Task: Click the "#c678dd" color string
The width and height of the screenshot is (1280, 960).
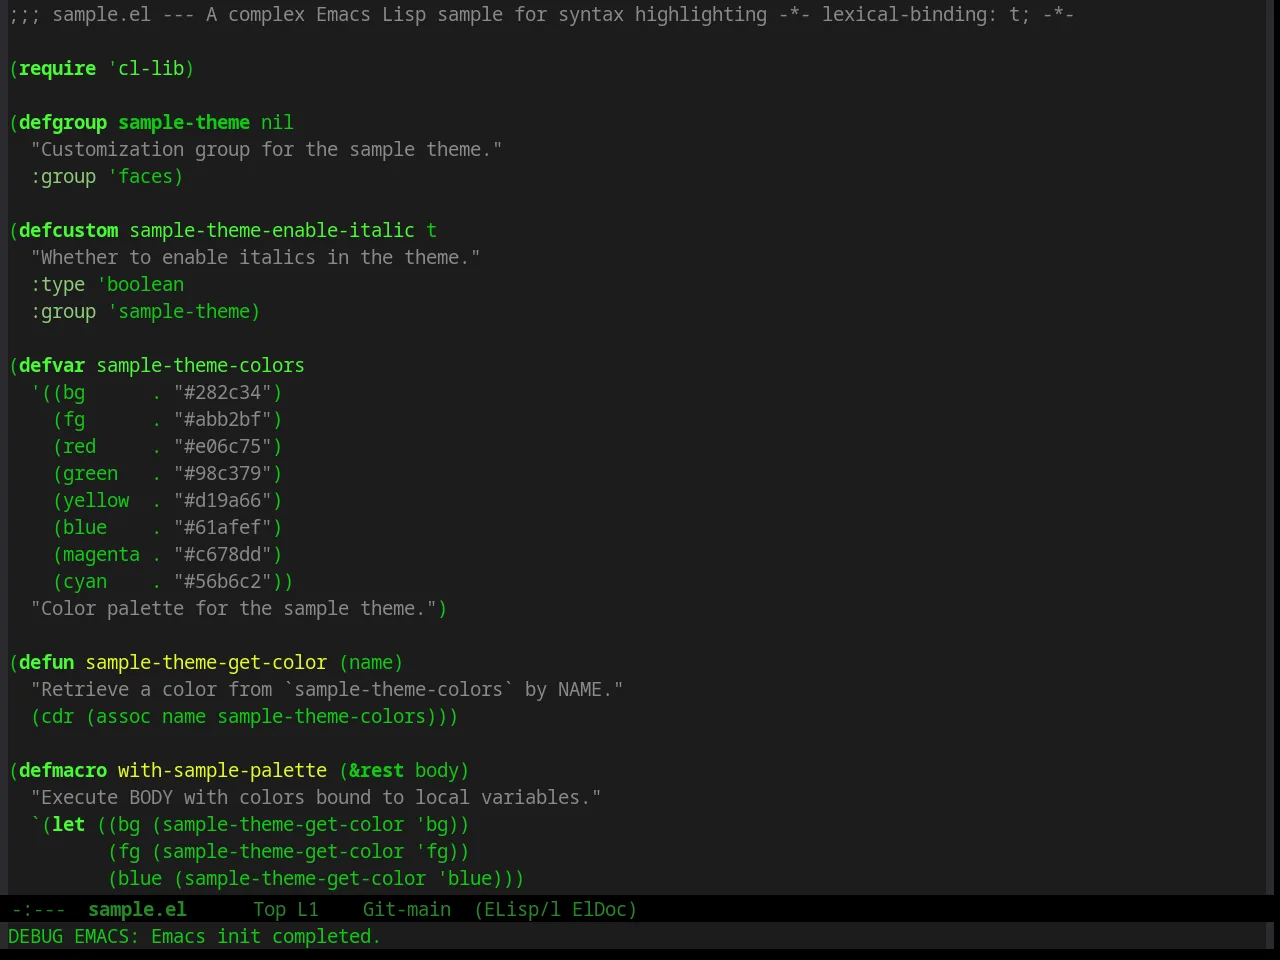Action: (x=223, y=554)
